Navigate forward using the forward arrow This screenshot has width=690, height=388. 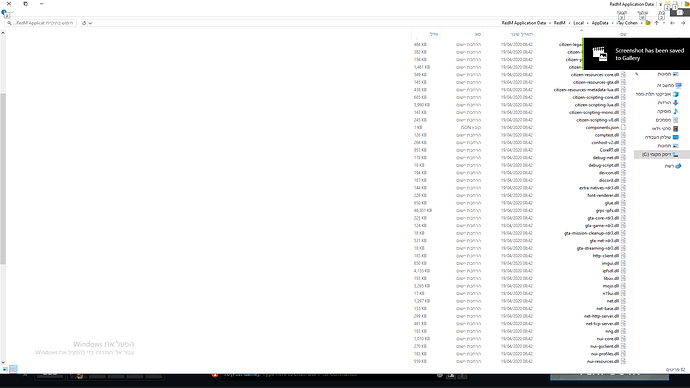672,23
